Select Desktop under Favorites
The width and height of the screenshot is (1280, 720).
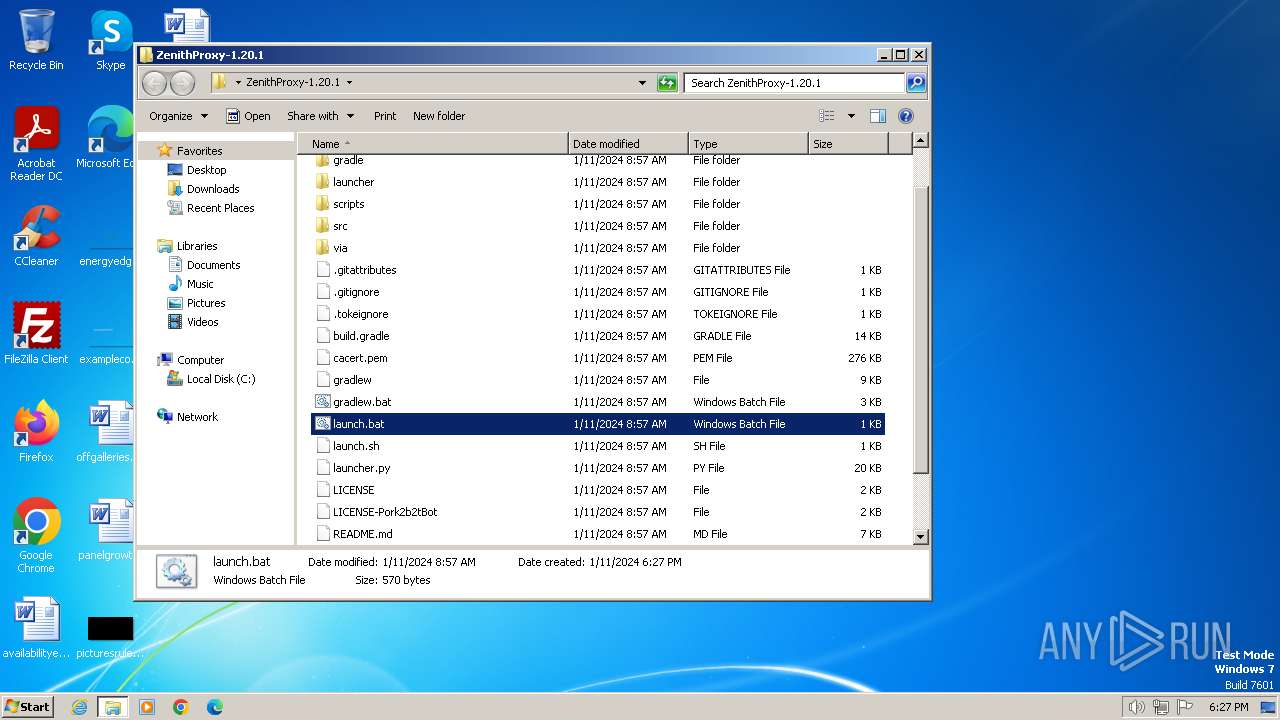[206, 170]
